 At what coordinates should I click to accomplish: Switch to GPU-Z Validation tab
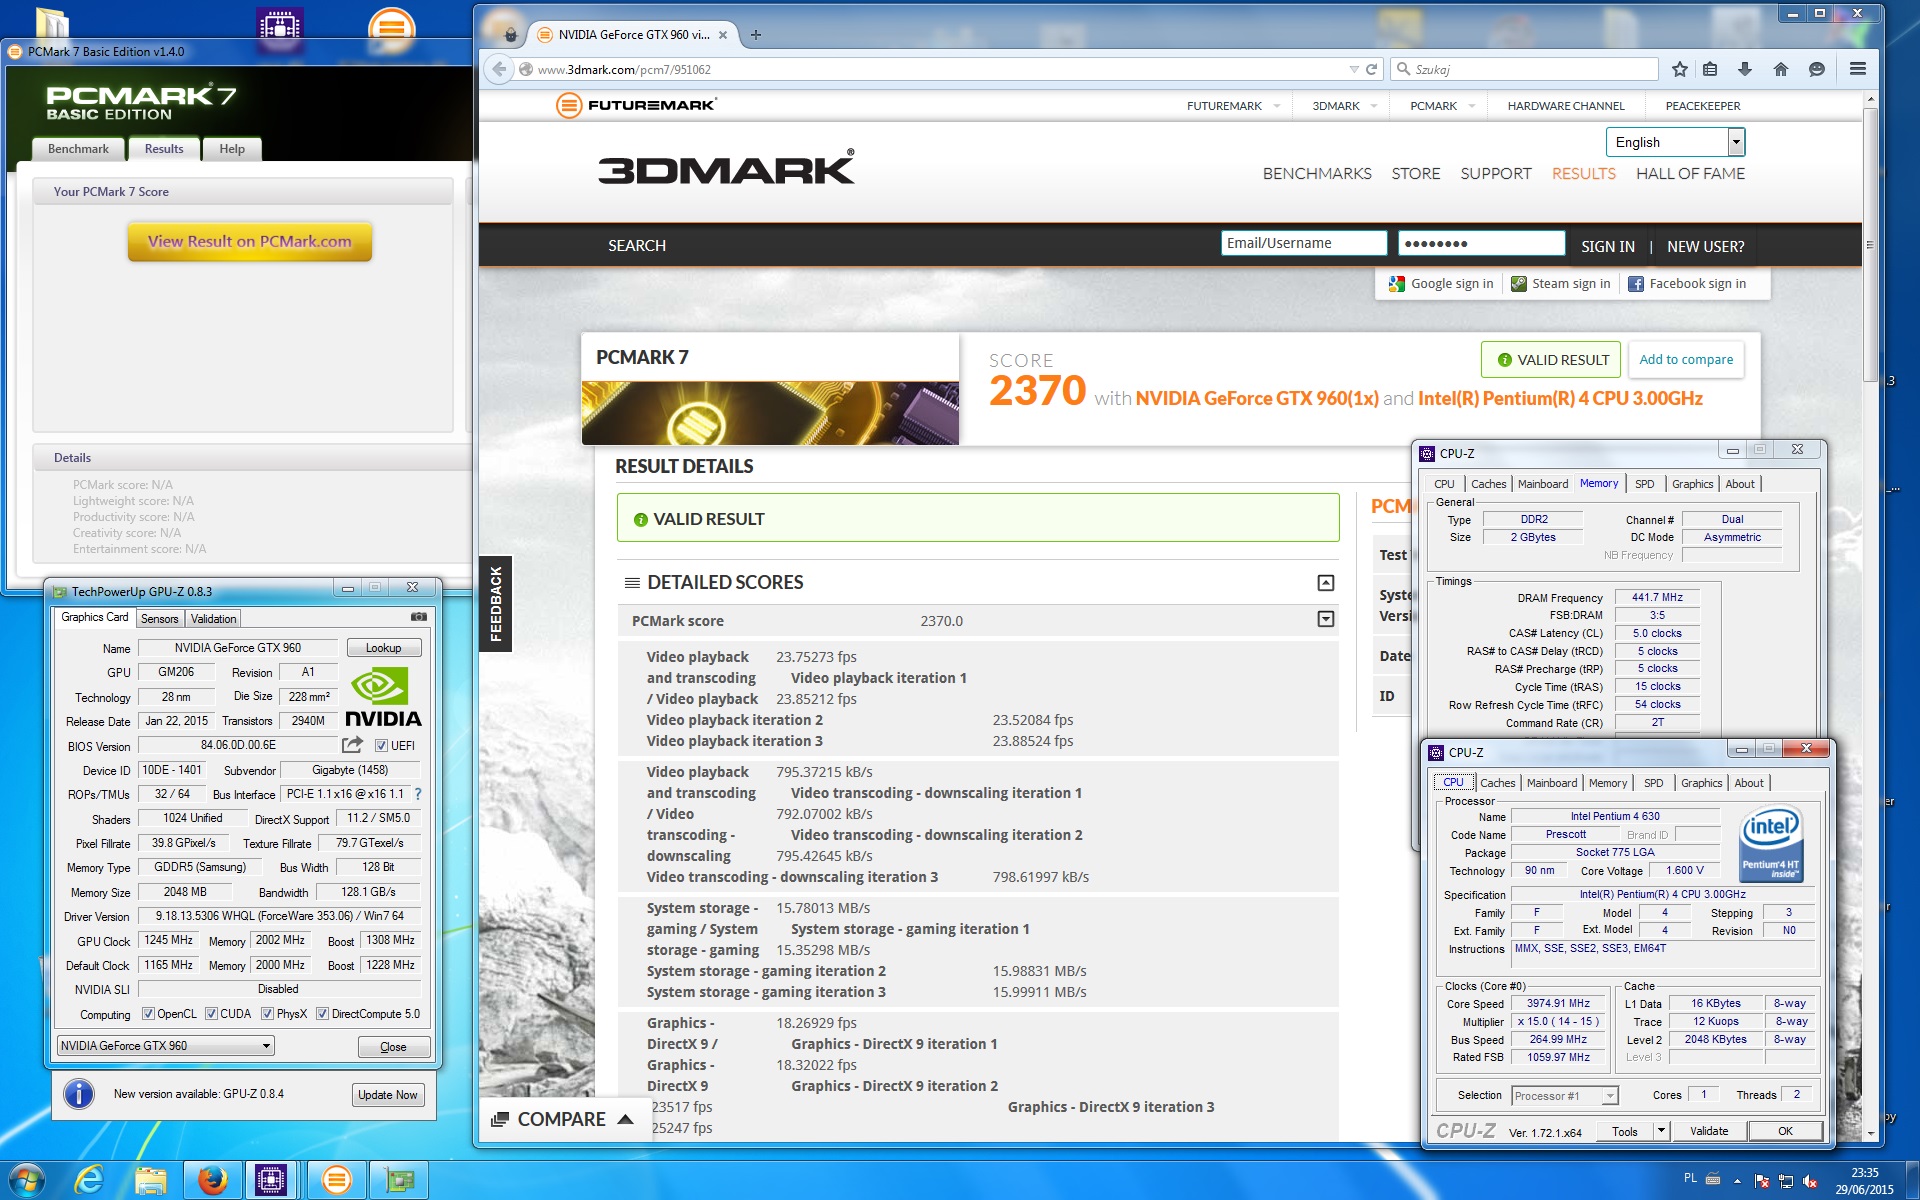214,619
